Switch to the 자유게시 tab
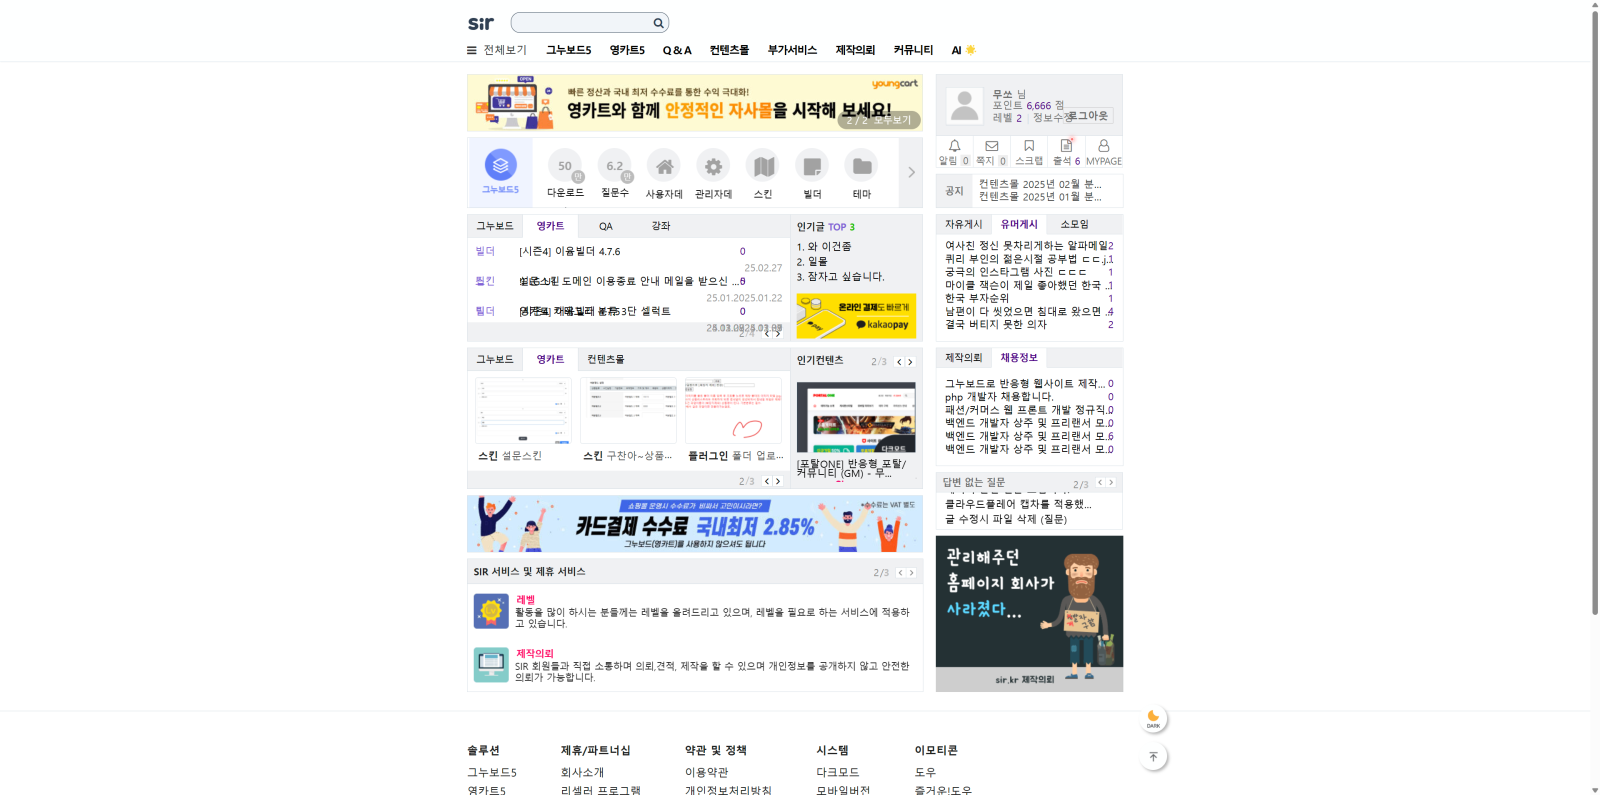1600x795 pixels. [x=964, y=225]
